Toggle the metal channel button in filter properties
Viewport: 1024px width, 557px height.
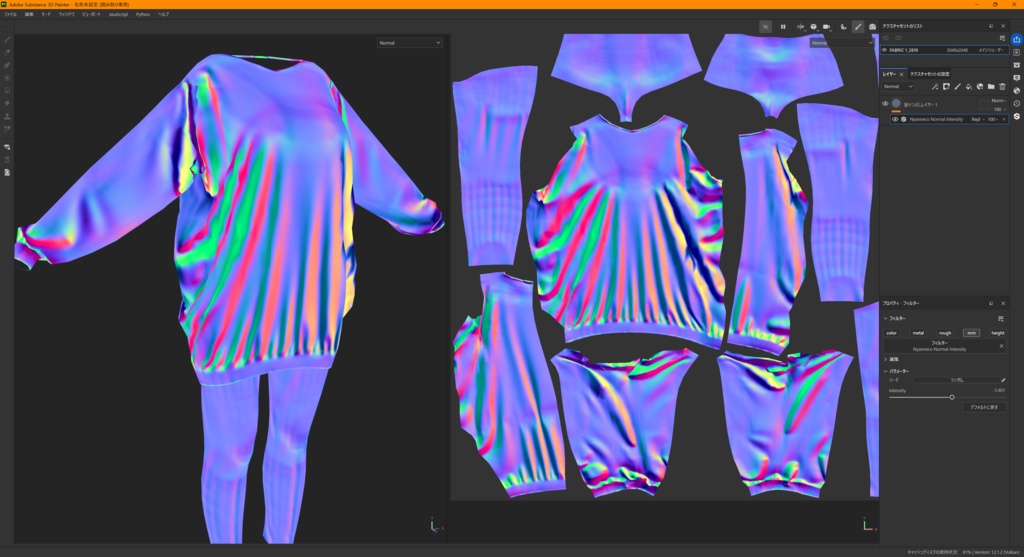(918, 333)
